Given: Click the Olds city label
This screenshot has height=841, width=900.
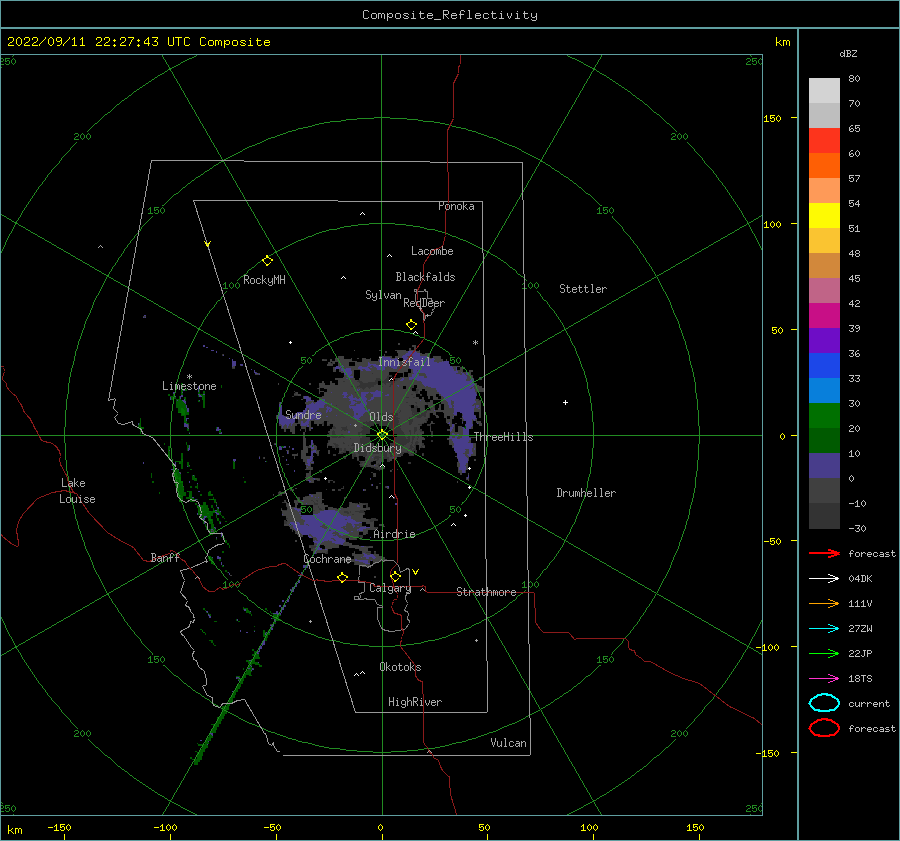Looking at the screenshot, I should 381,417.
